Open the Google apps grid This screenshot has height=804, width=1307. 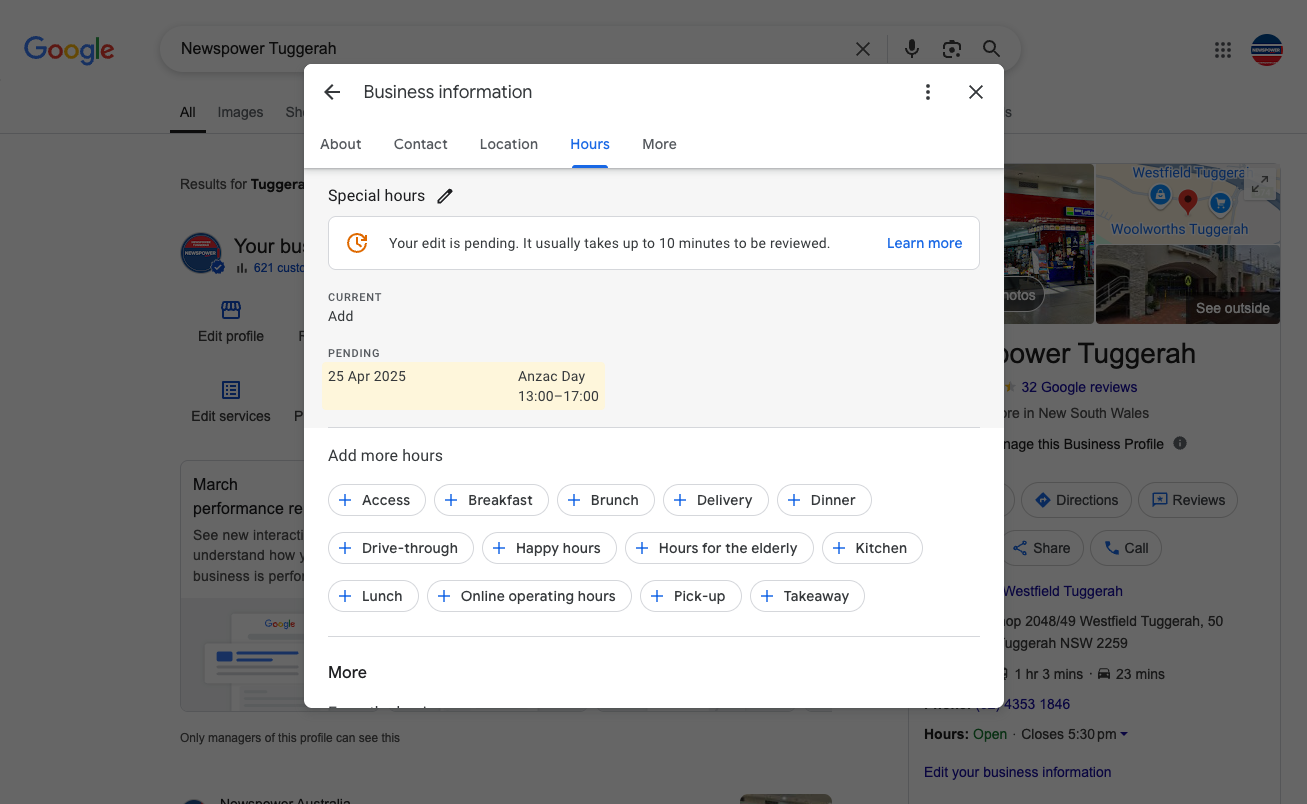(x=1222, y=50)
